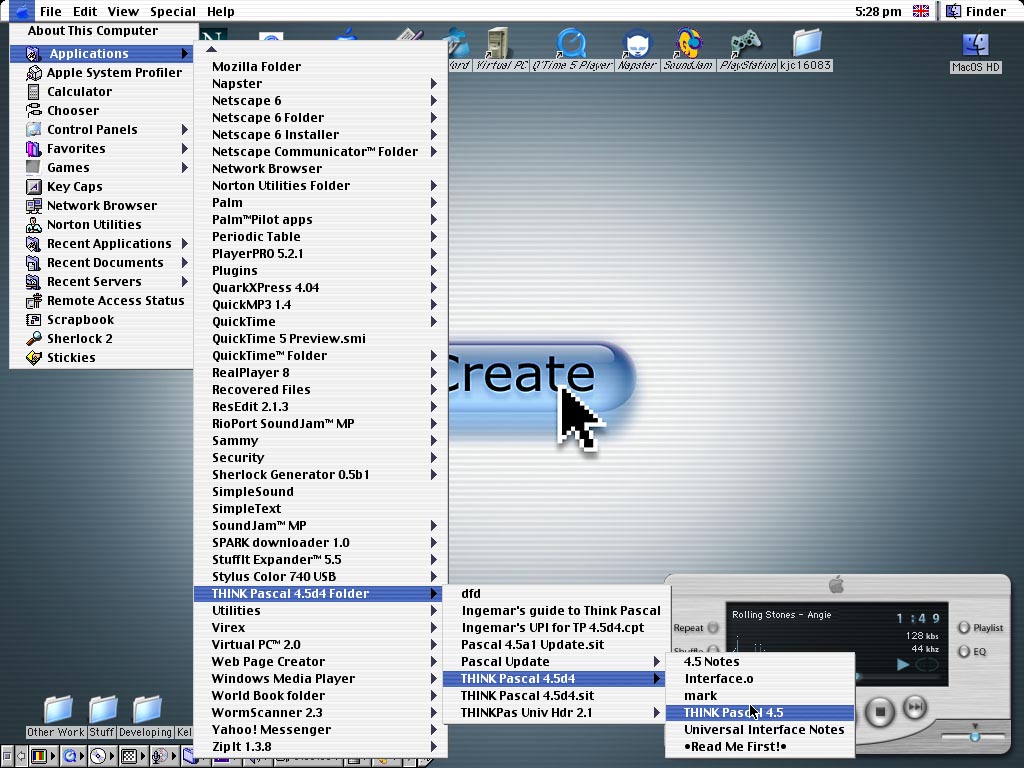Open the Napster desktop shortcut icon
The height and width of the screenshot is (768, 1024).
[x=636, y=45]
